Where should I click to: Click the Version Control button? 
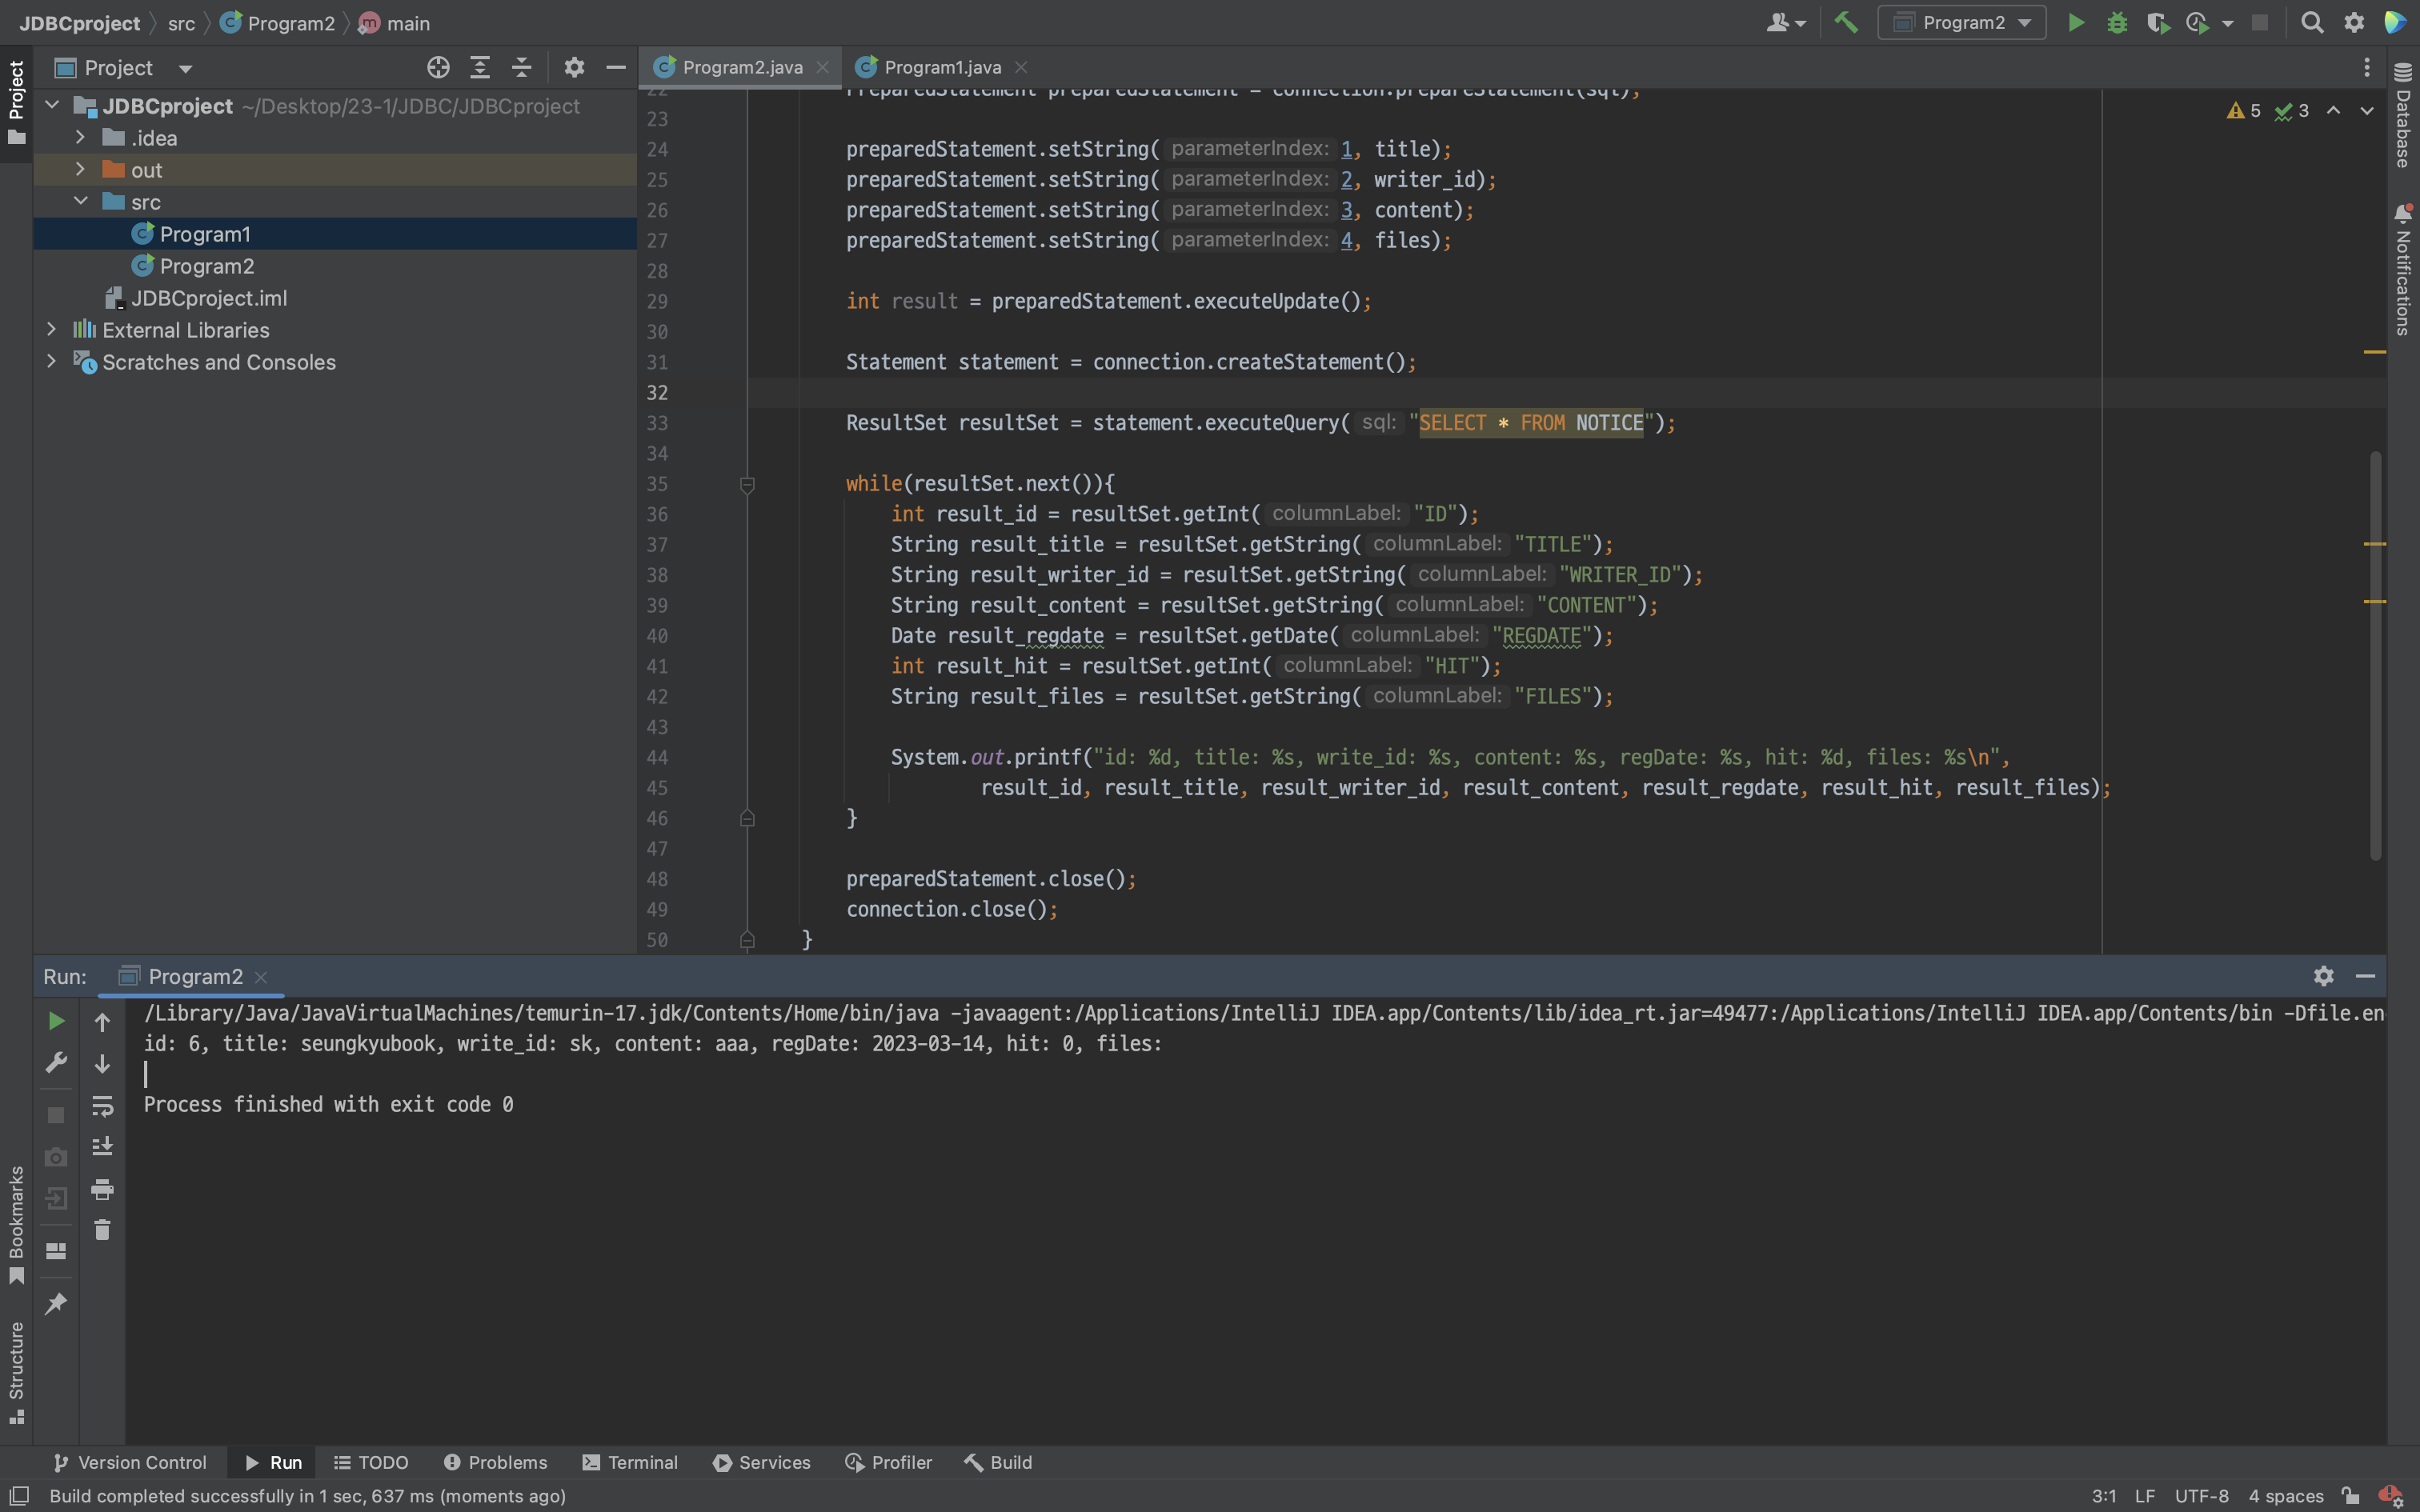click(x=130, y=1462)
